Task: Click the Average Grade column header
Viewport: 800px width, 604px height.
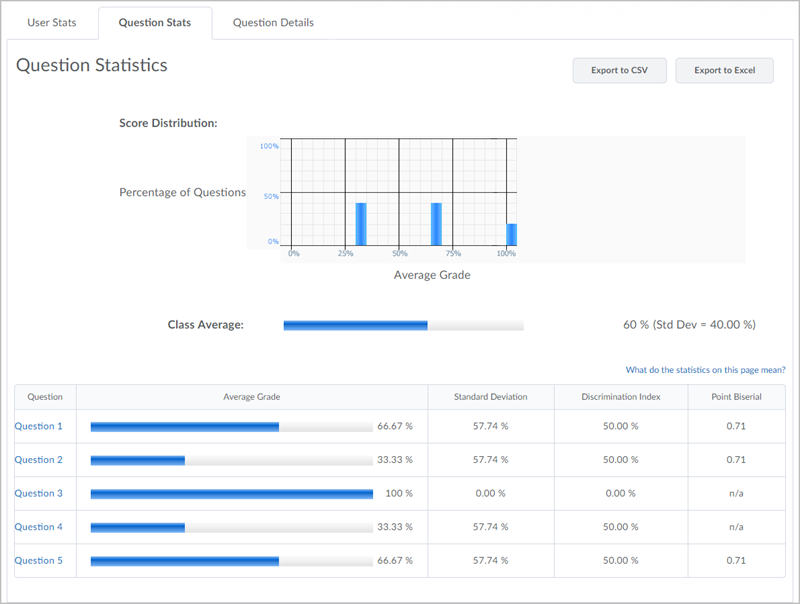Action: click(x=252, y=397)
